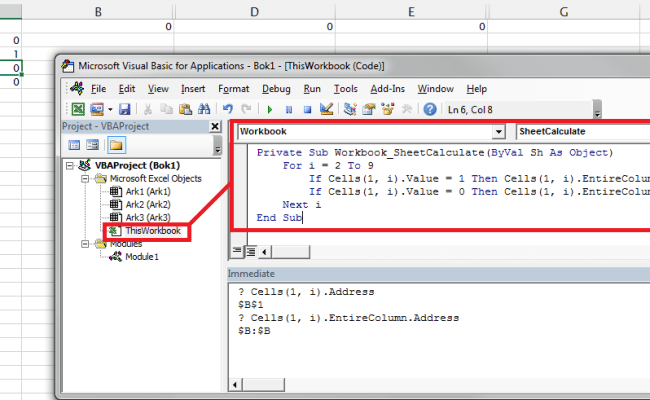This screenshot has width=650, height=400.
Task: Click the code window horizontal scrollbar thumb
Action: (290, 252)
